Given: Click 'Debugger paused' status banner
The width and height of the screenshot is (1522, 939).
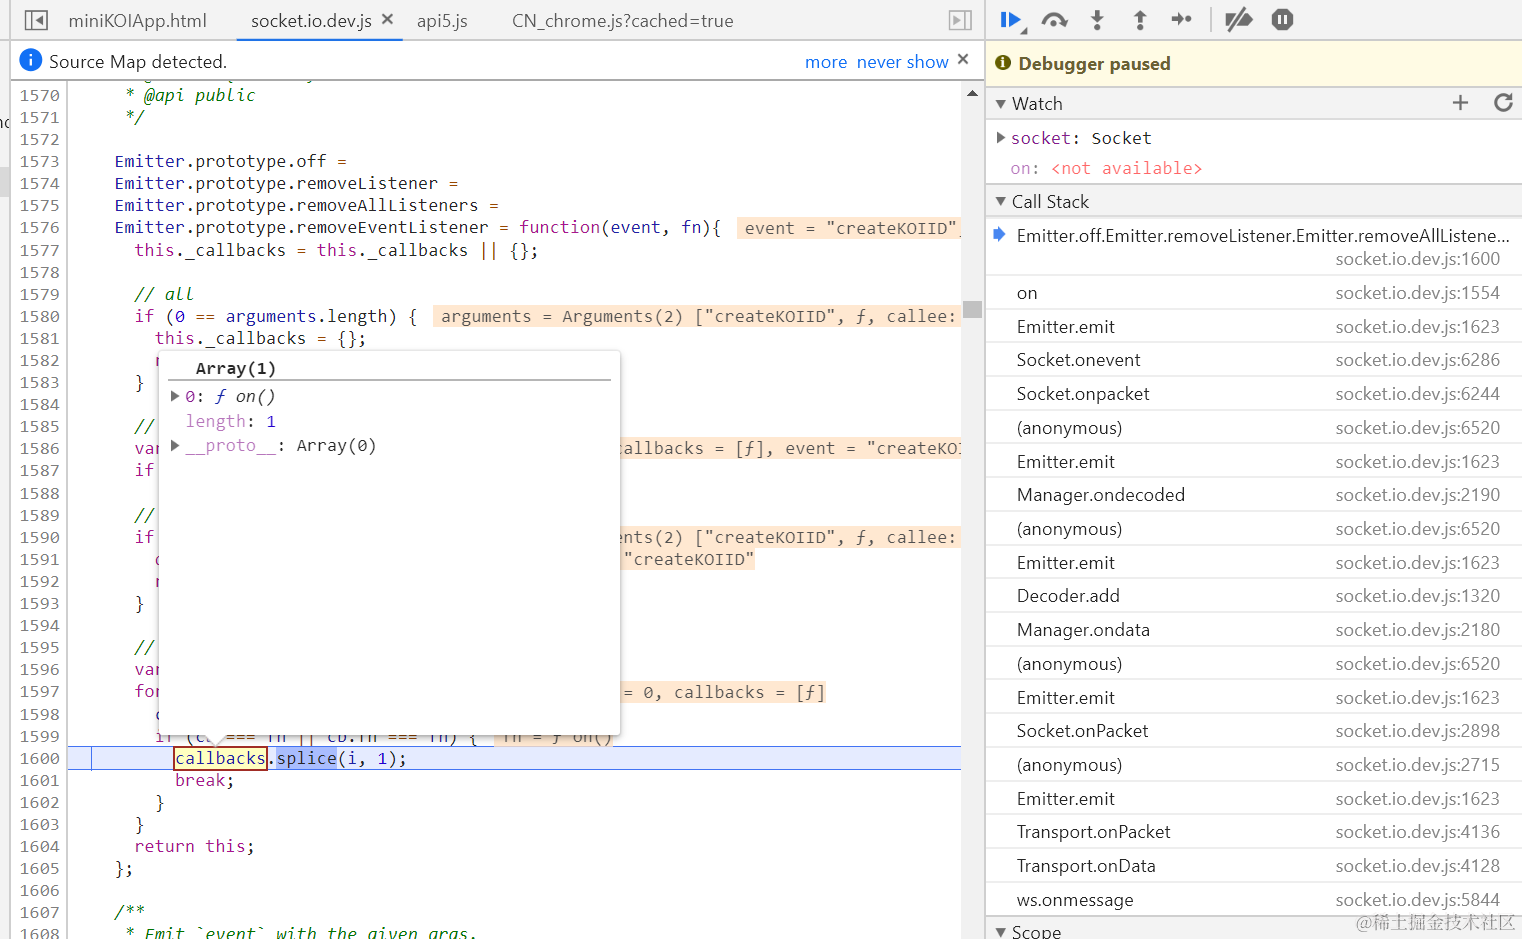Looking at the screenshot, I should coord(1254,63).
